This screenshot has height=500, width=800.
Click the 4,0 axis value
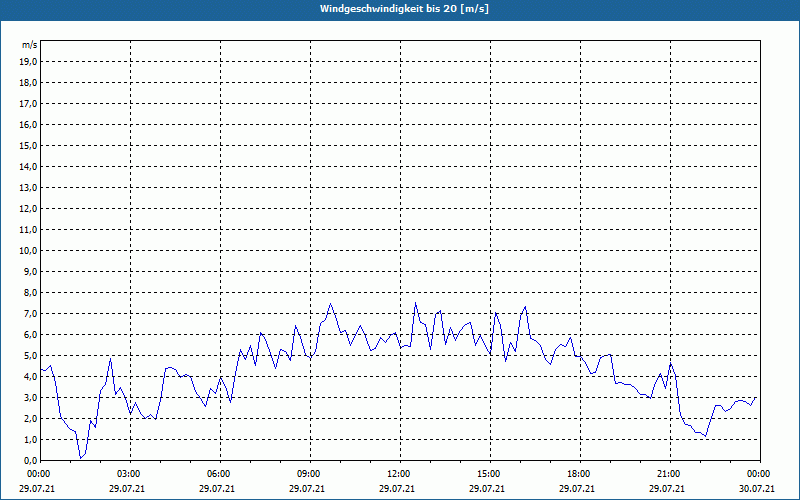pos(30,377)
